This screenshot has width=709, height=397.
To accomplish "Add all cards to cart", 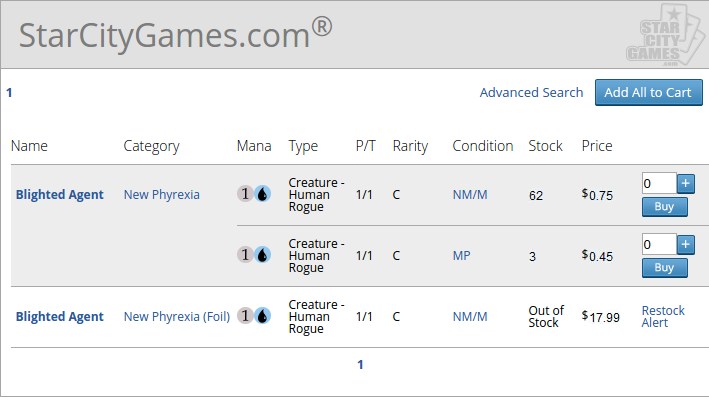I will click(648, 93).
